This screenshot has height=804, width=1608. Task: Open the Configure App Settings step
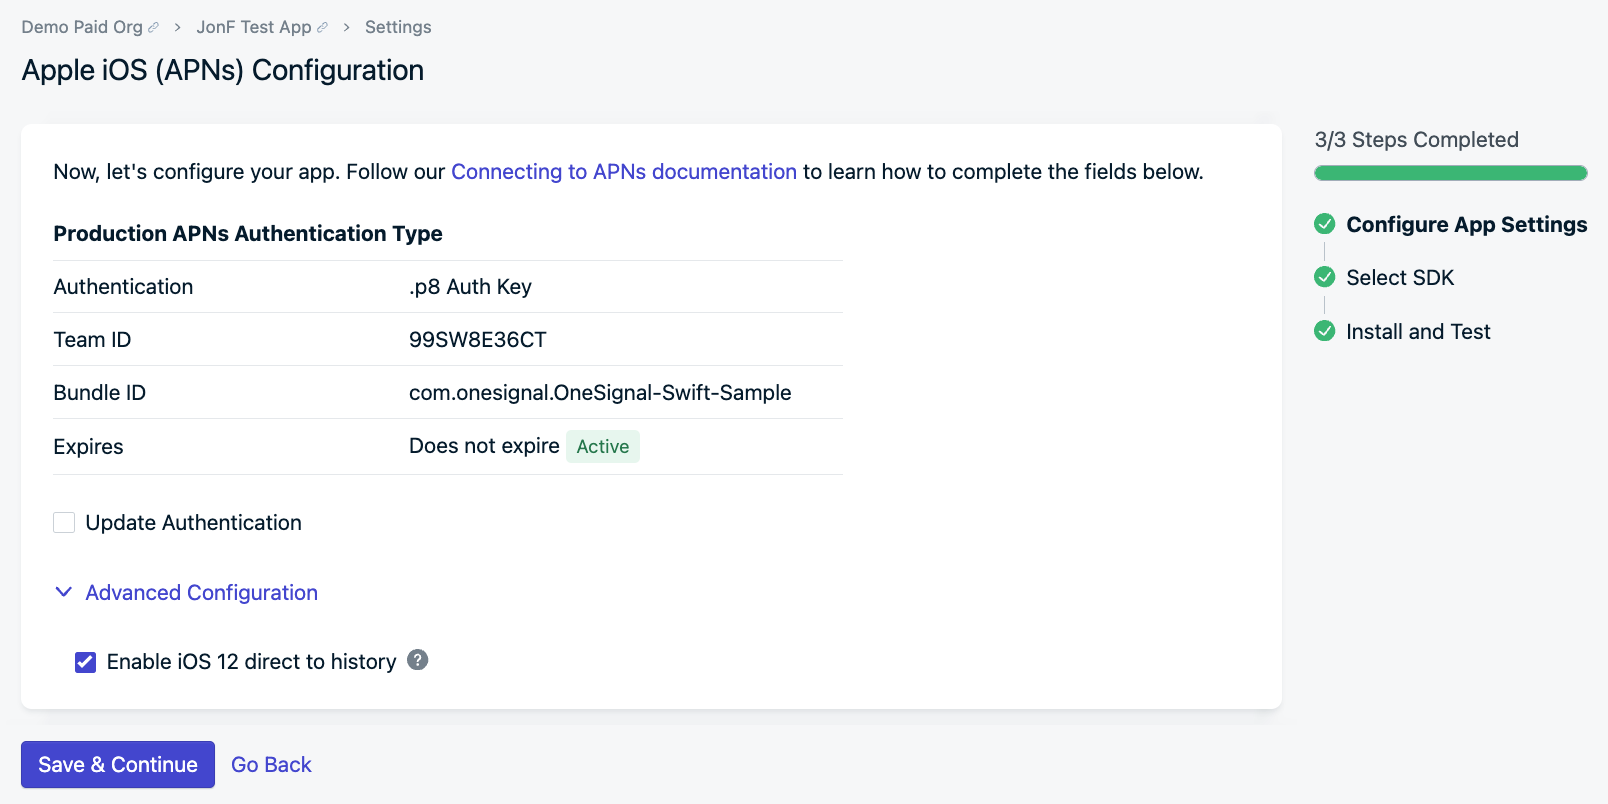click(x=1467, y=224)
